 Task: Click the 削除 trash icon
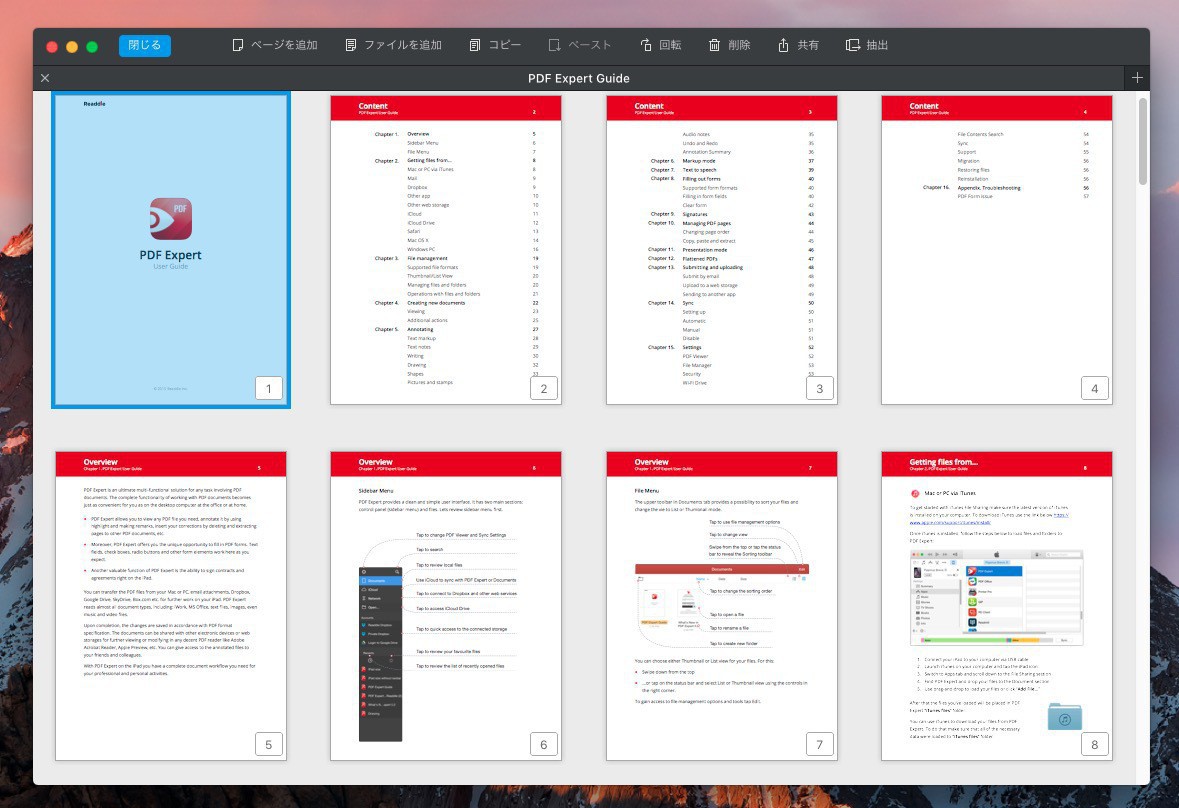714,45
